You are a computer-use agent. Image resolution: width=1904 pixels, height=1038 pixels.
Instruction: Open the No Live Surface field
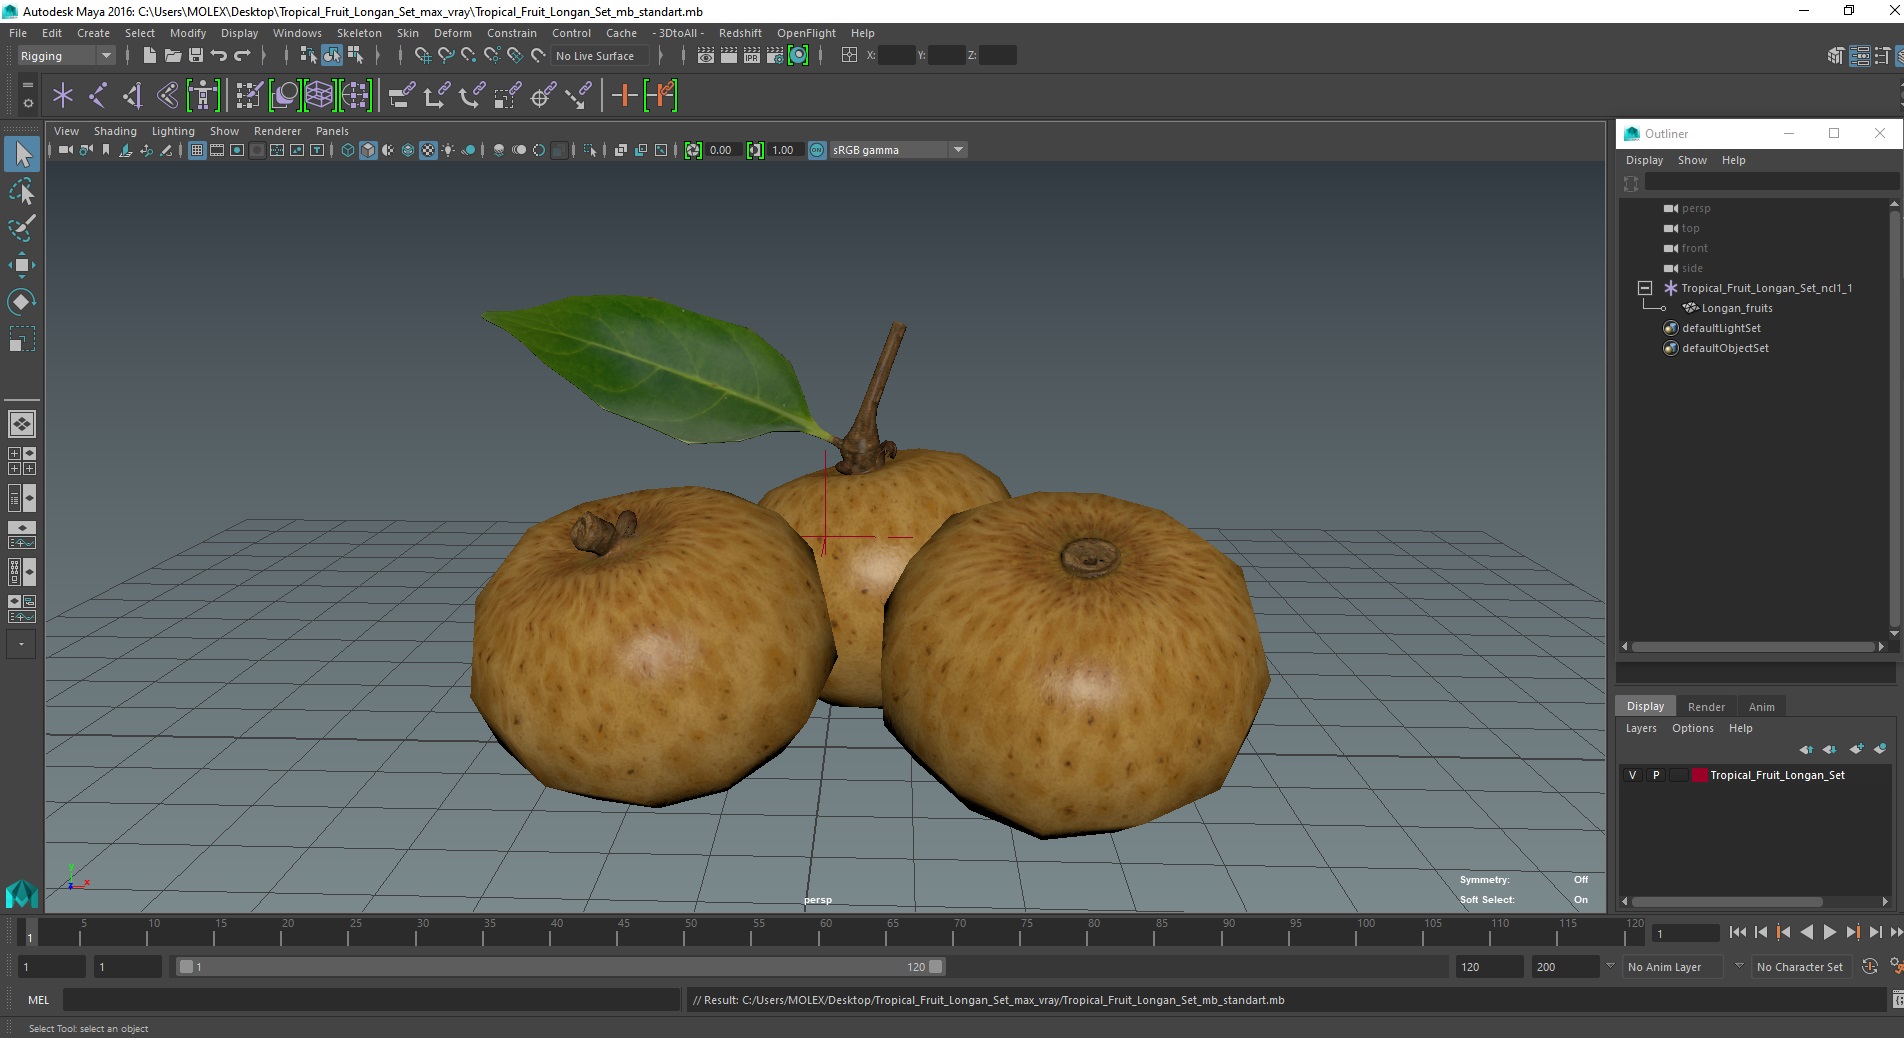[x=600, y=56]
